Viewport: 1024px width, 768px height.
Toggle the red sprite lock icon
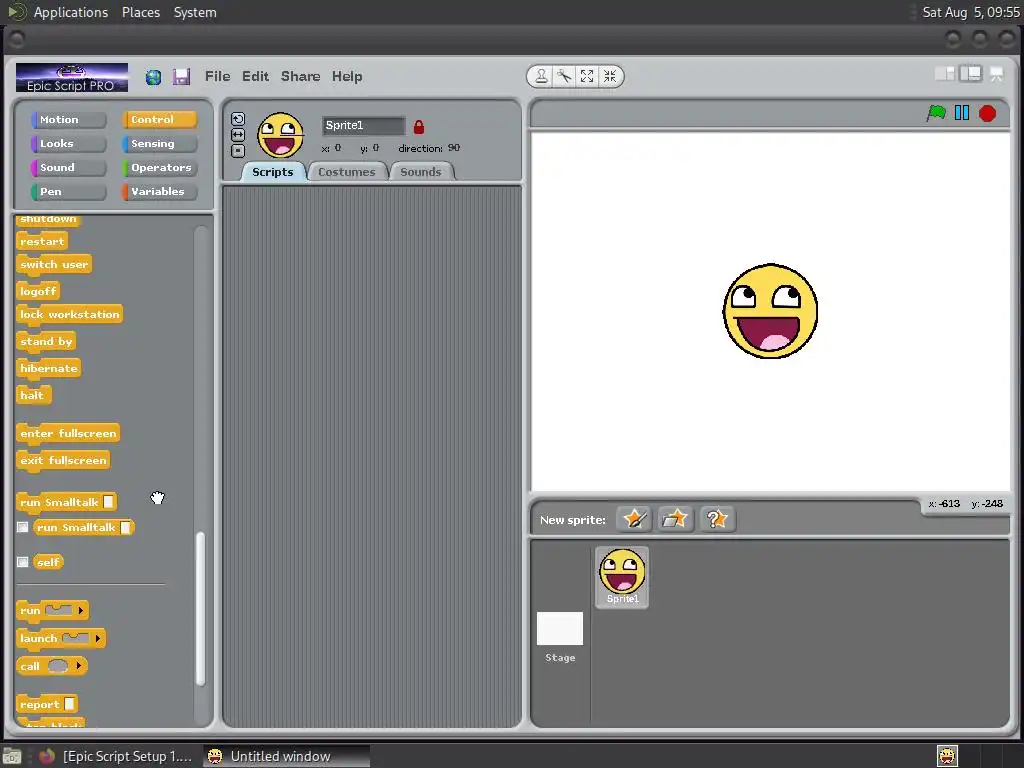(419, 127)
